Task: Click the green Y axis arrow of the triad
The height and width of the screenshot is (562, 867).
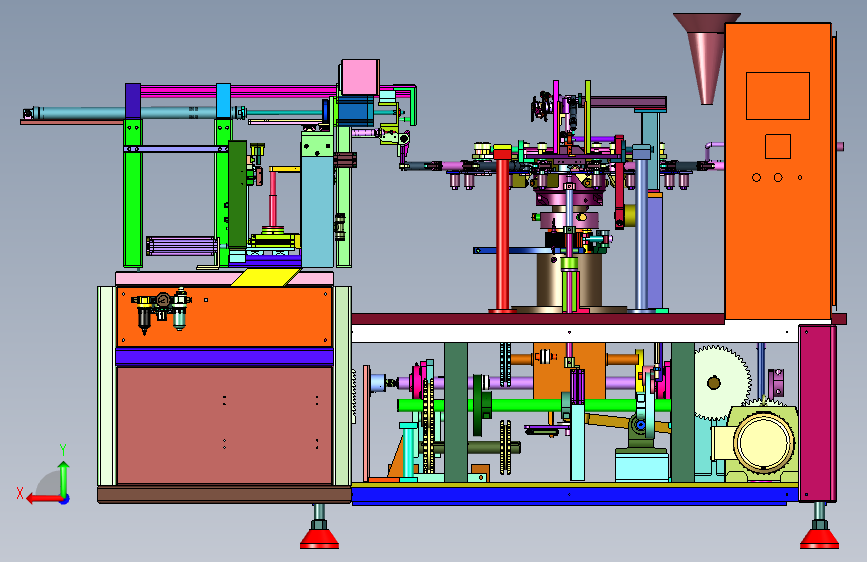Action: coord(64,478)
